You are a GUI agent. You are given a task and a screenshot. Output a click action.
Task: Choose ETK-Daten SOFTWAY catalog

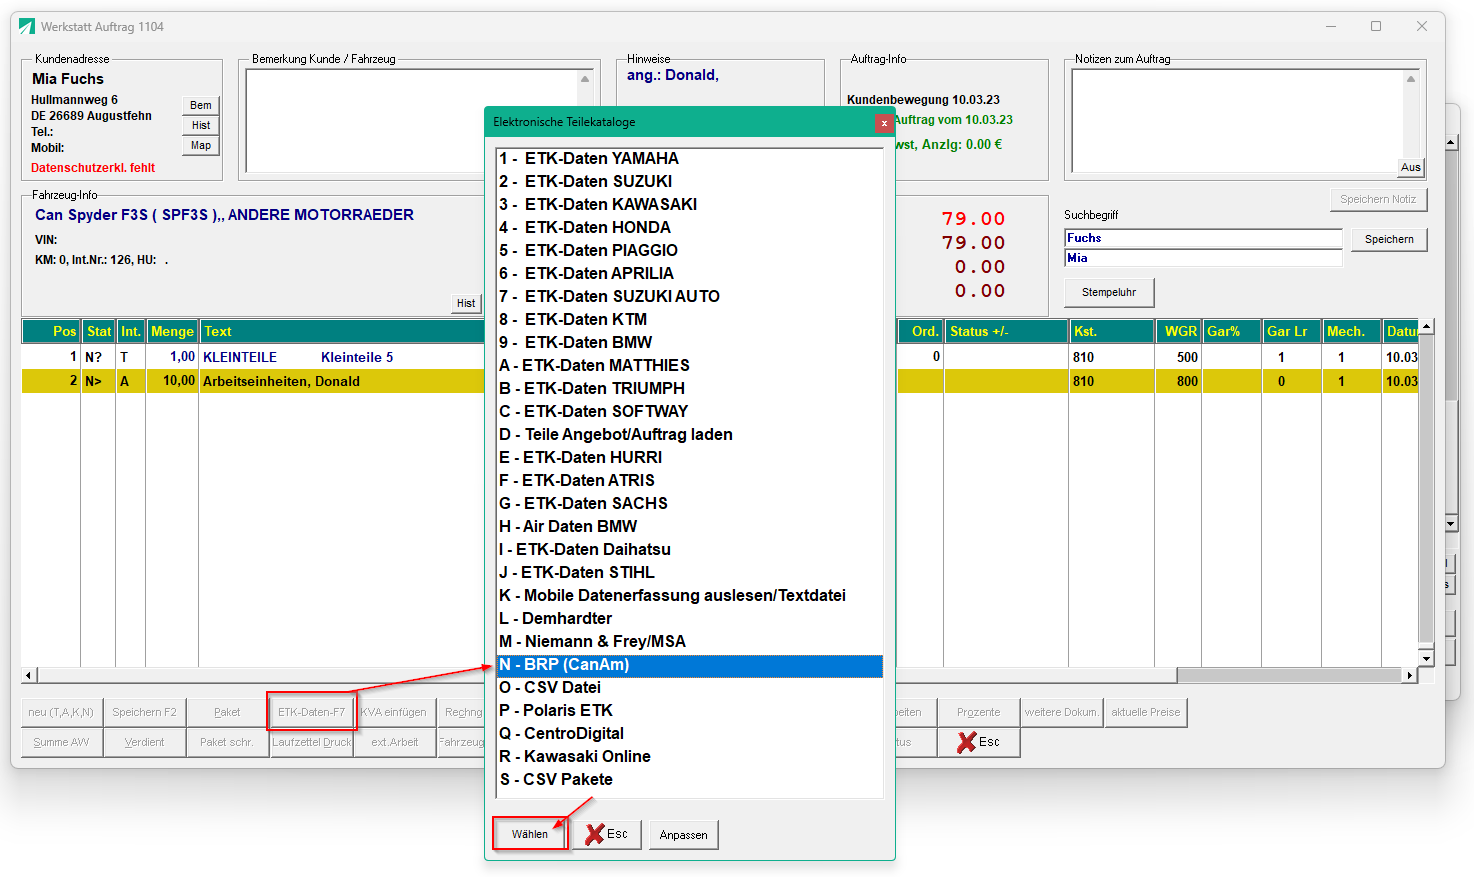tap(690, 412)
